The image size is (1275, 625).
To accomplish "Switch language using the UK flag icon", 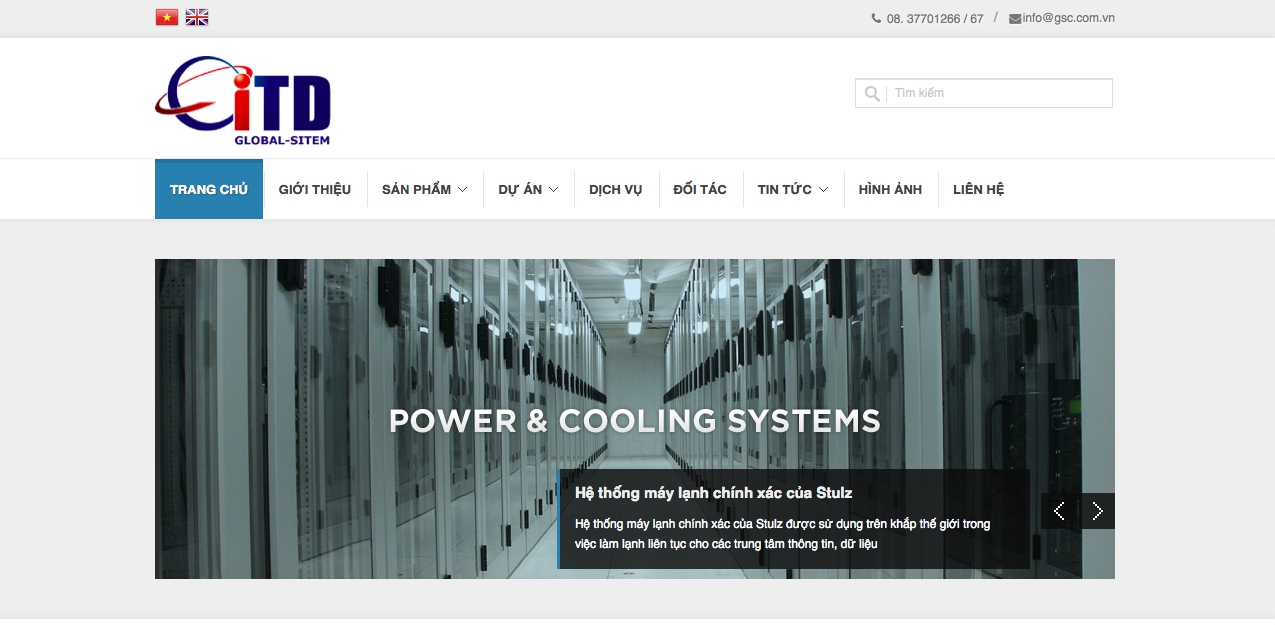I will pos(197,17).
